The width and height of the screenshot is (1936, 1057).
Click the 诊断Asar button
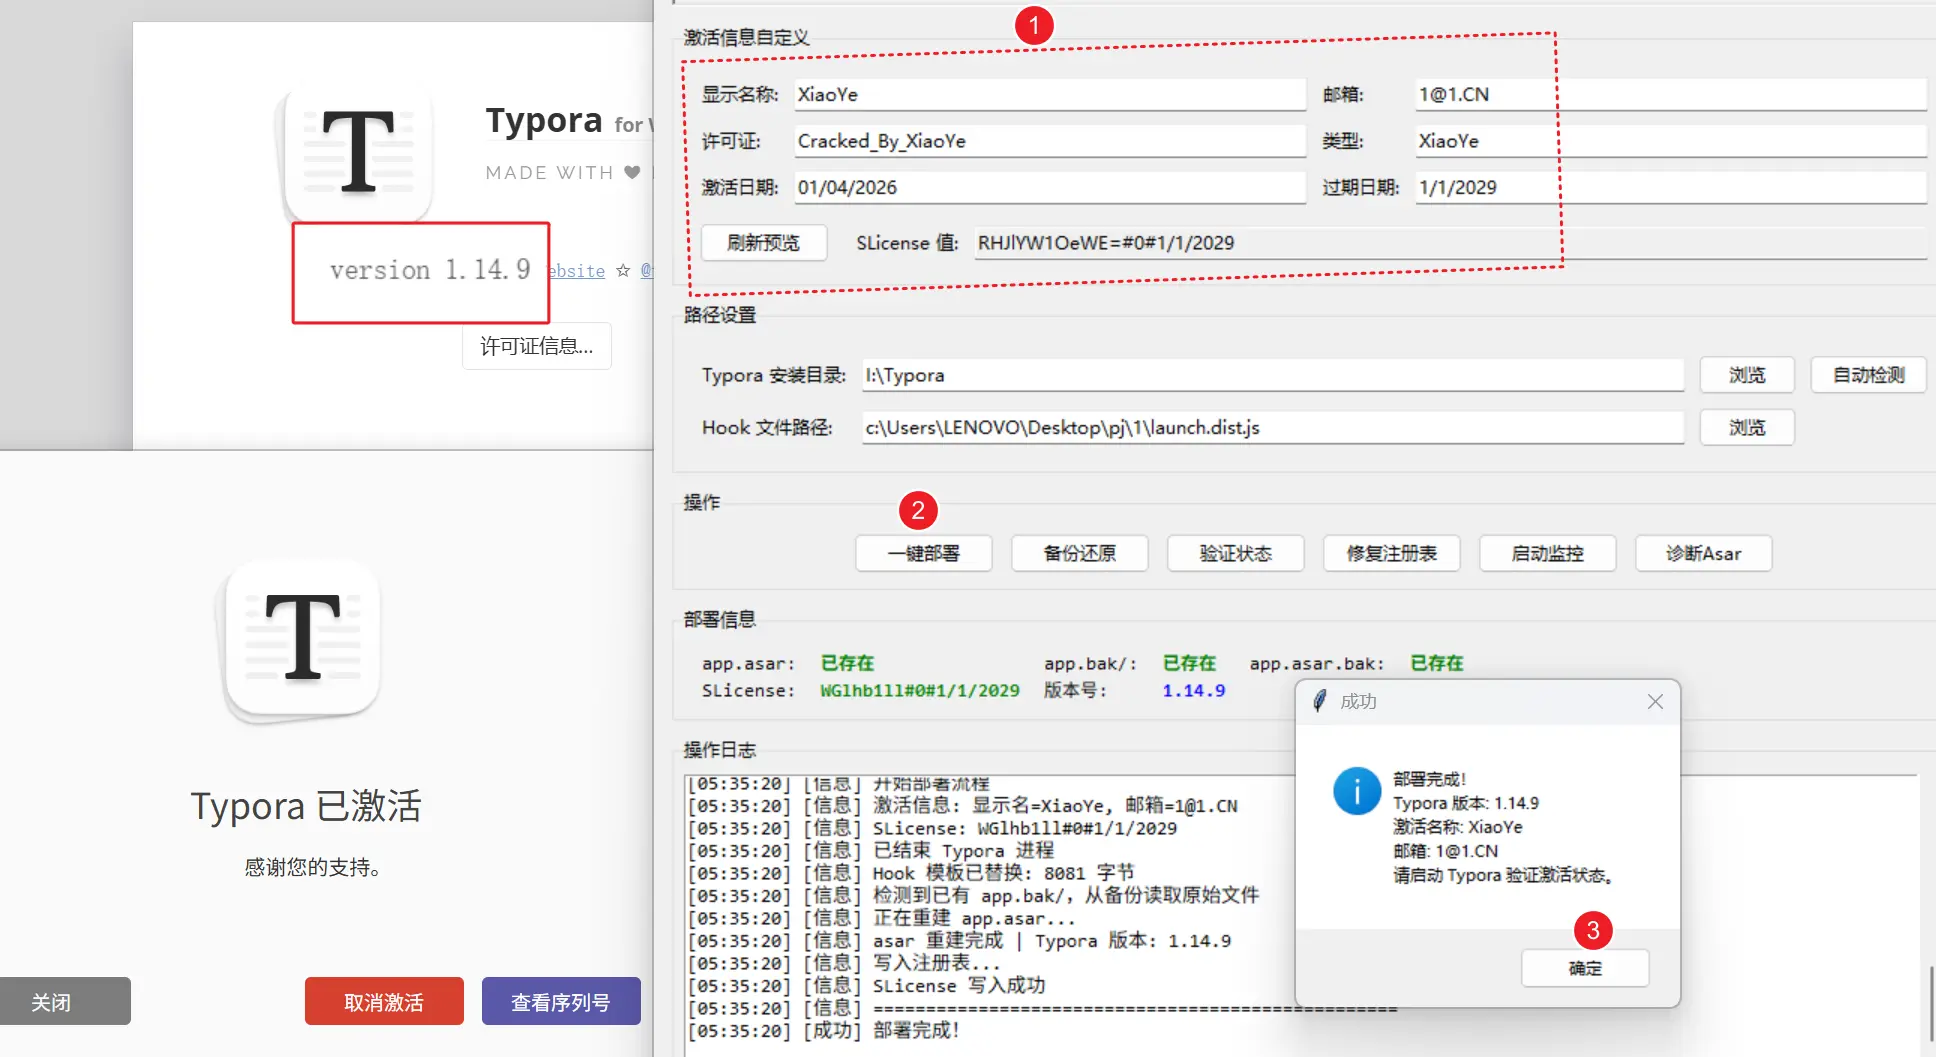[1703, 553]
